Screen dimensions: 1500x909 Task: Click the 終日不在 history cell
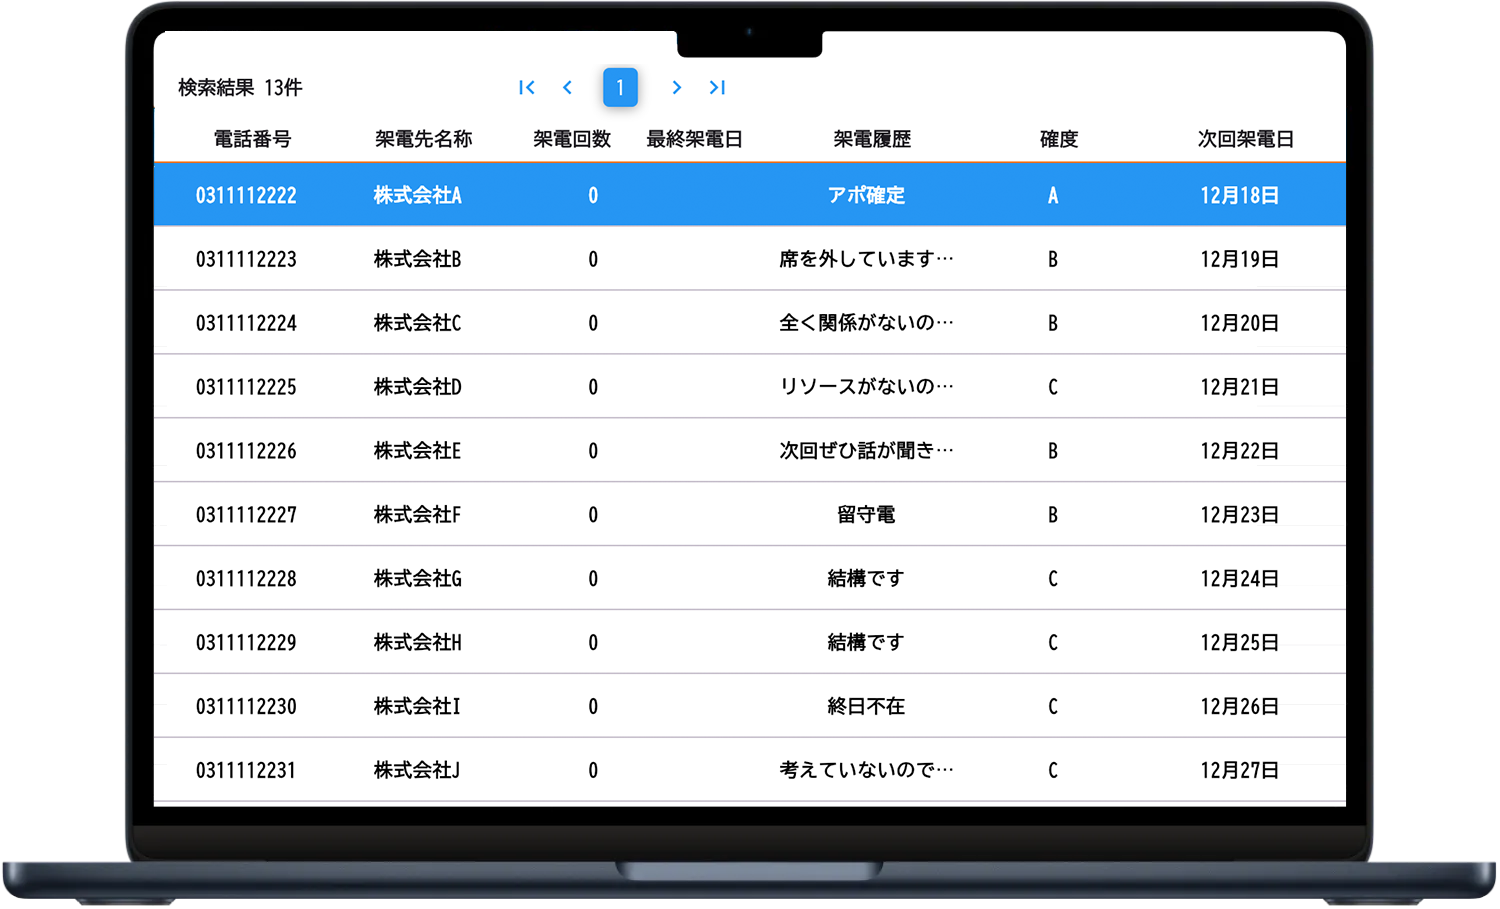[x=866, y=708]
